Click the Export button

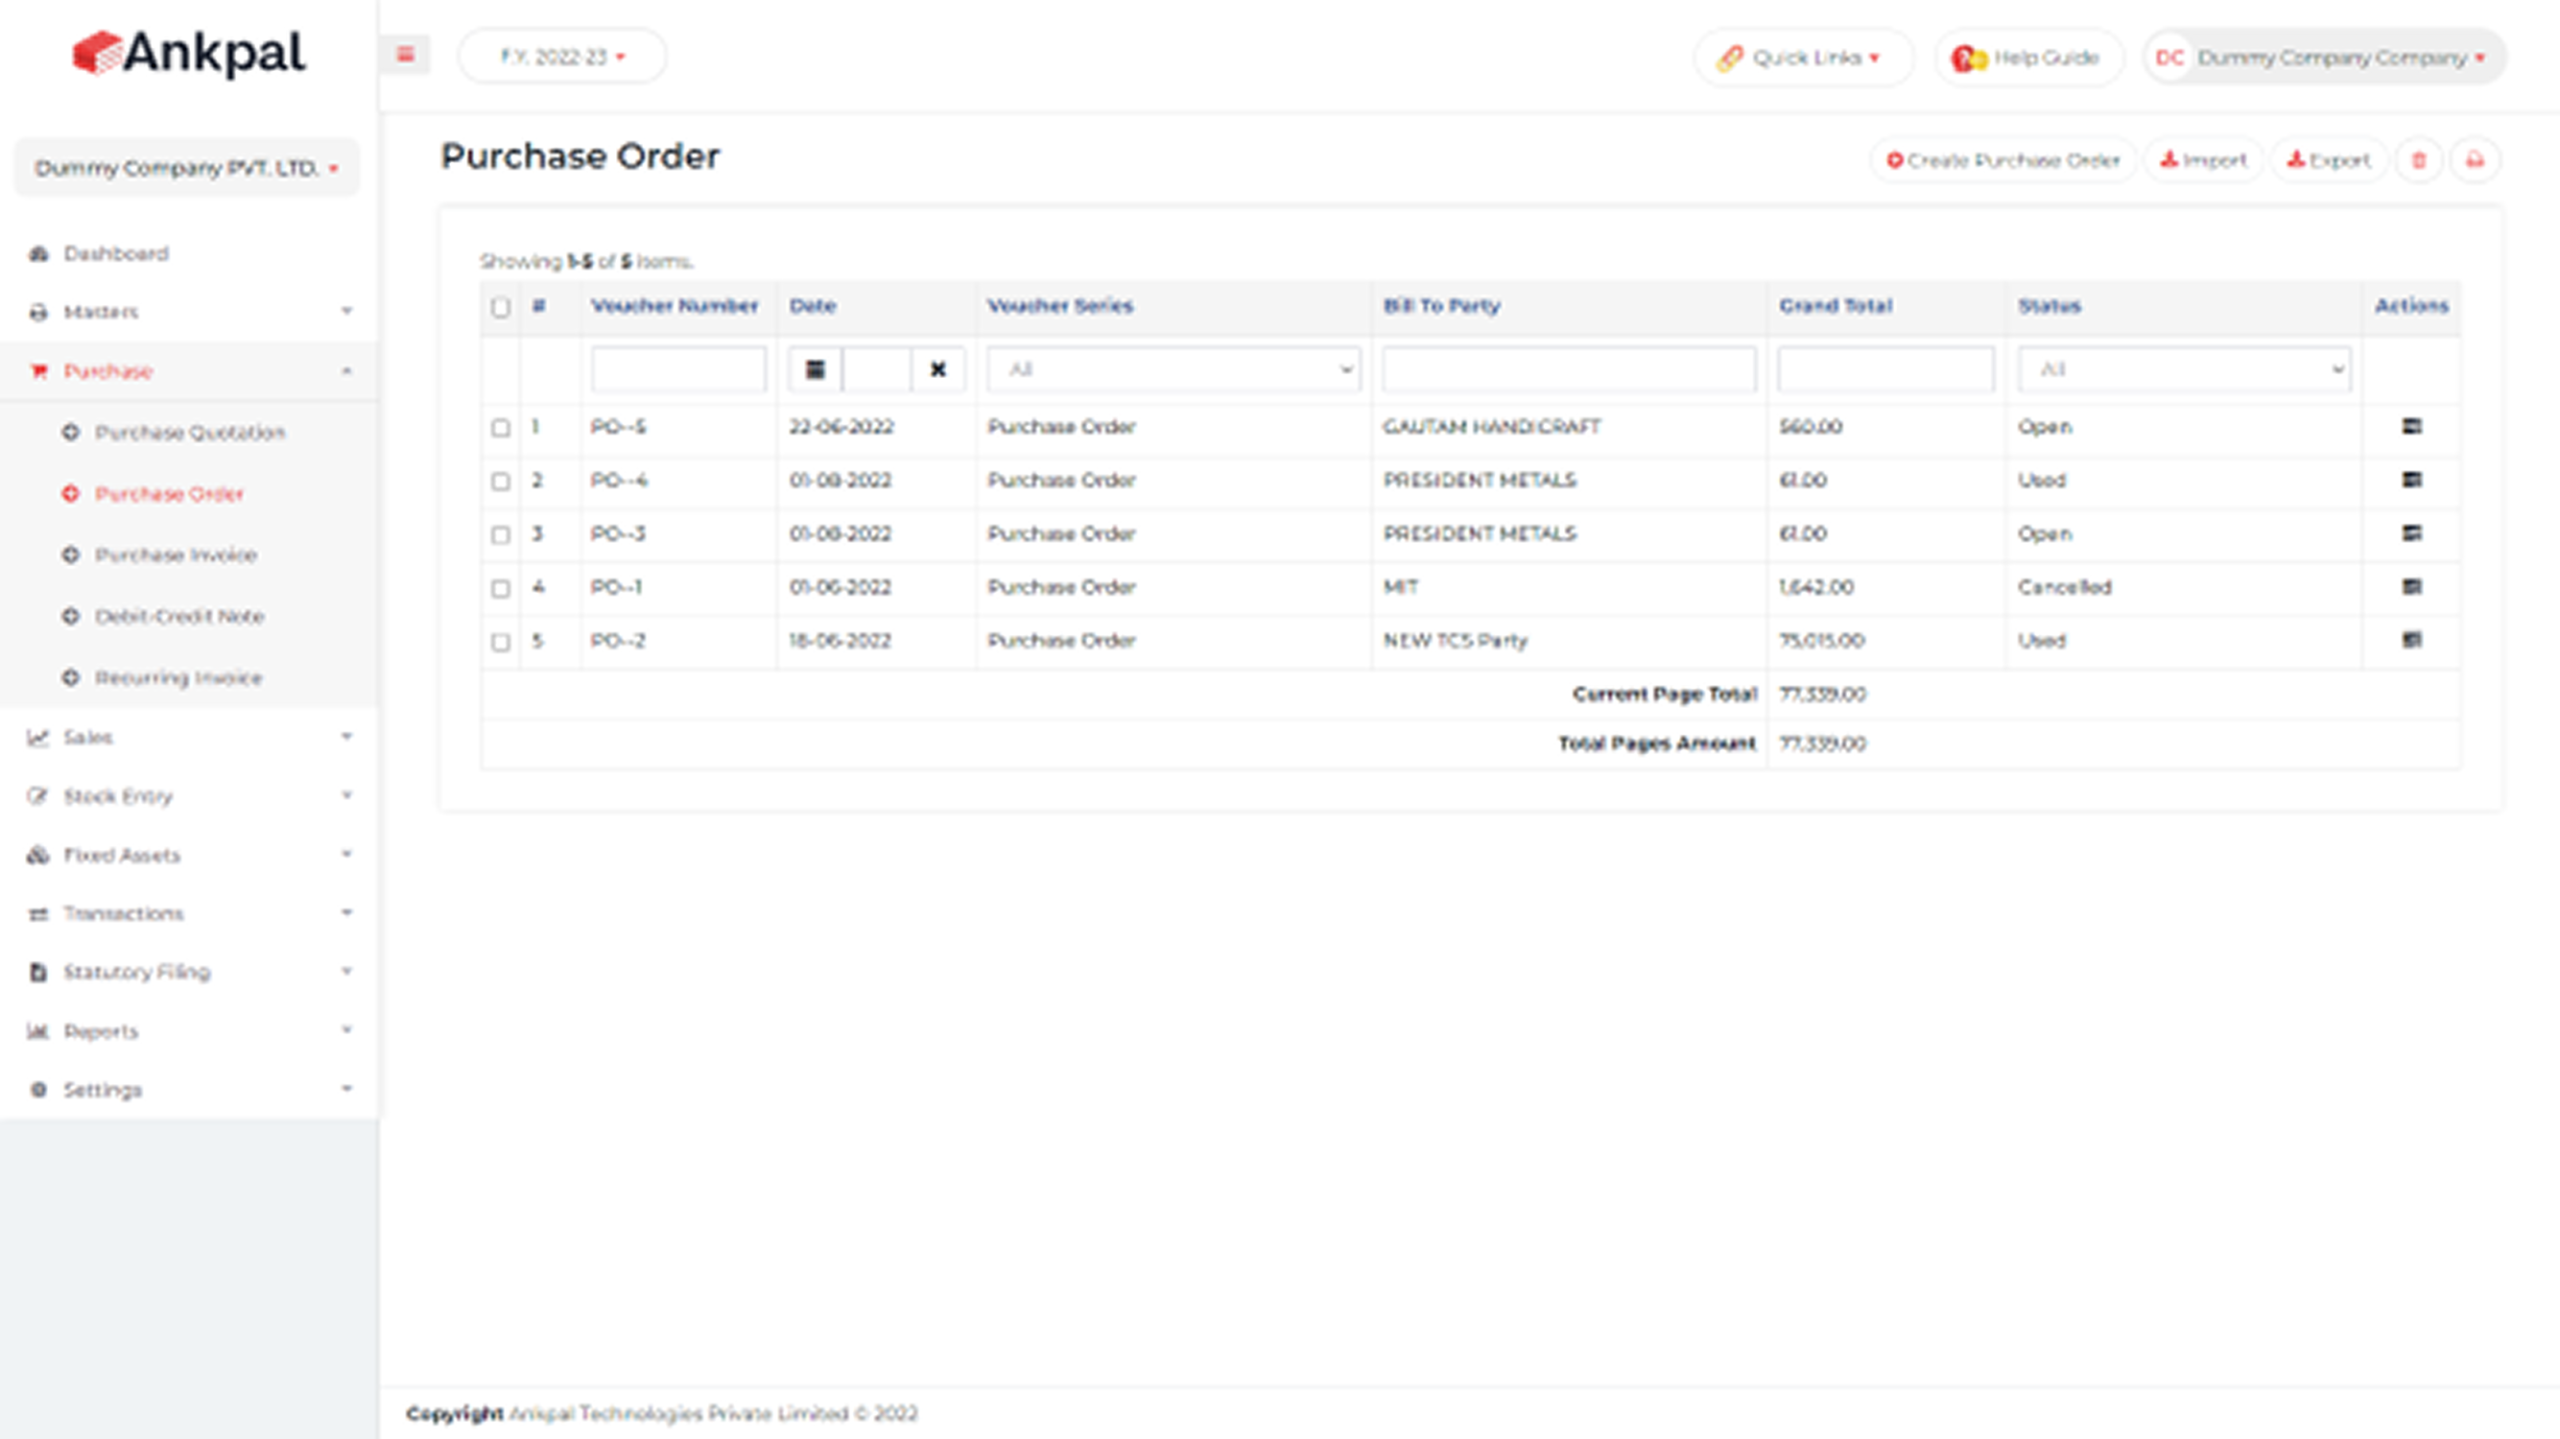[2328, 160]
